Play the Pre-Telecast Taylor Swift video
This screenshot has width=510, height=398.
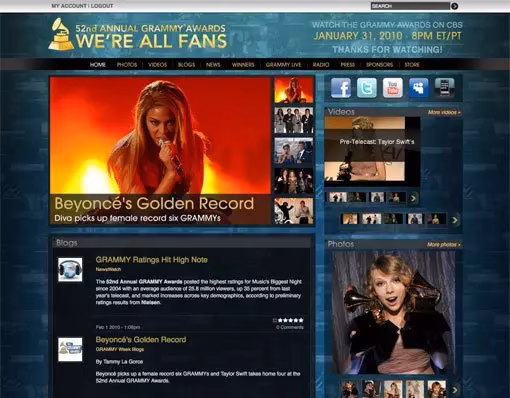pyautogui.click(x=372, y=152)
